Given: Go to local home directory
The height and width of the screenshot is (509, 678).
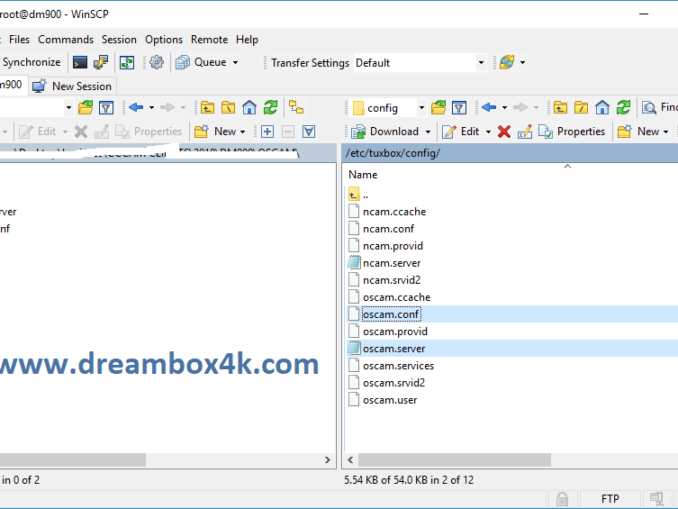Looking at the screenshot, I should pos(249,108).
